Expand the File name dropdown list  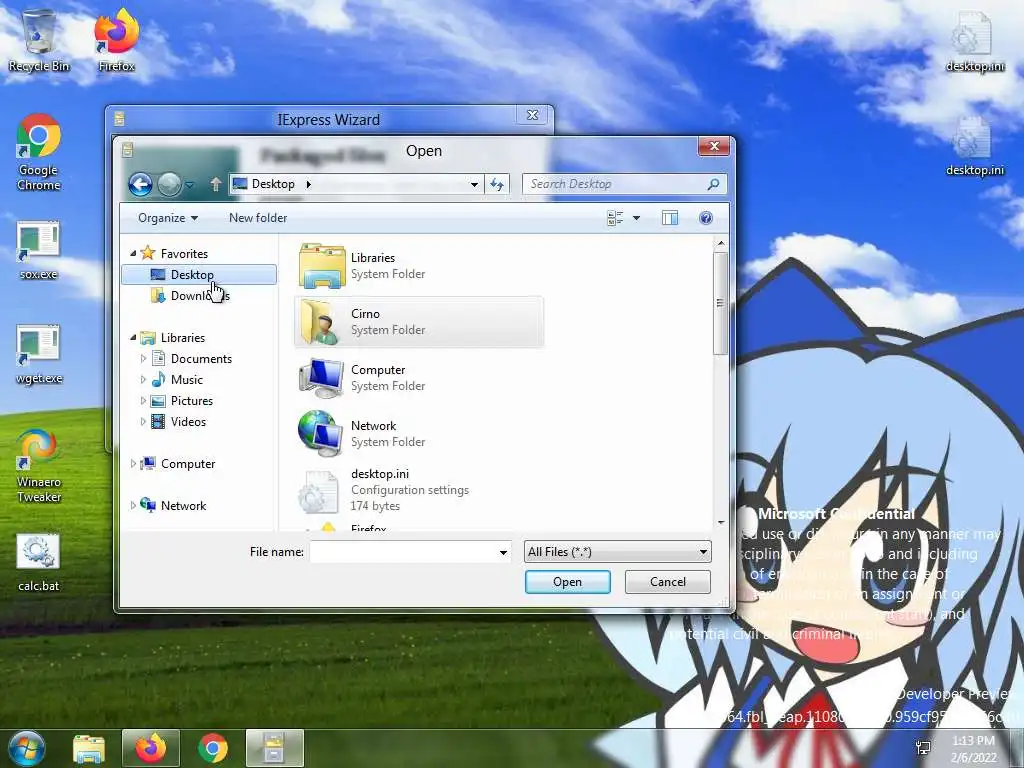(503, 552)
